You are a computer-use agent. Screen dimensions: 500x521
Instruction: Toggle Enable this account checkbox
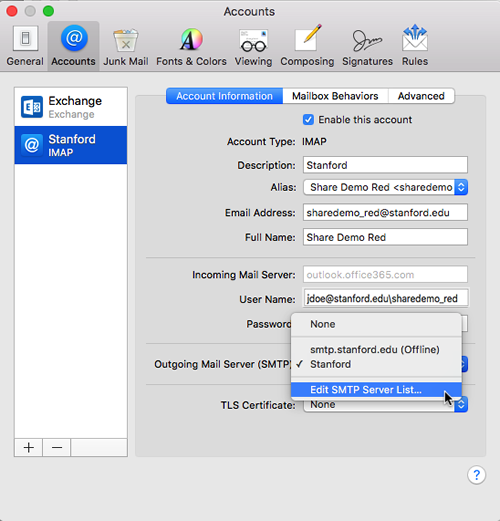[x=308, y=120]
